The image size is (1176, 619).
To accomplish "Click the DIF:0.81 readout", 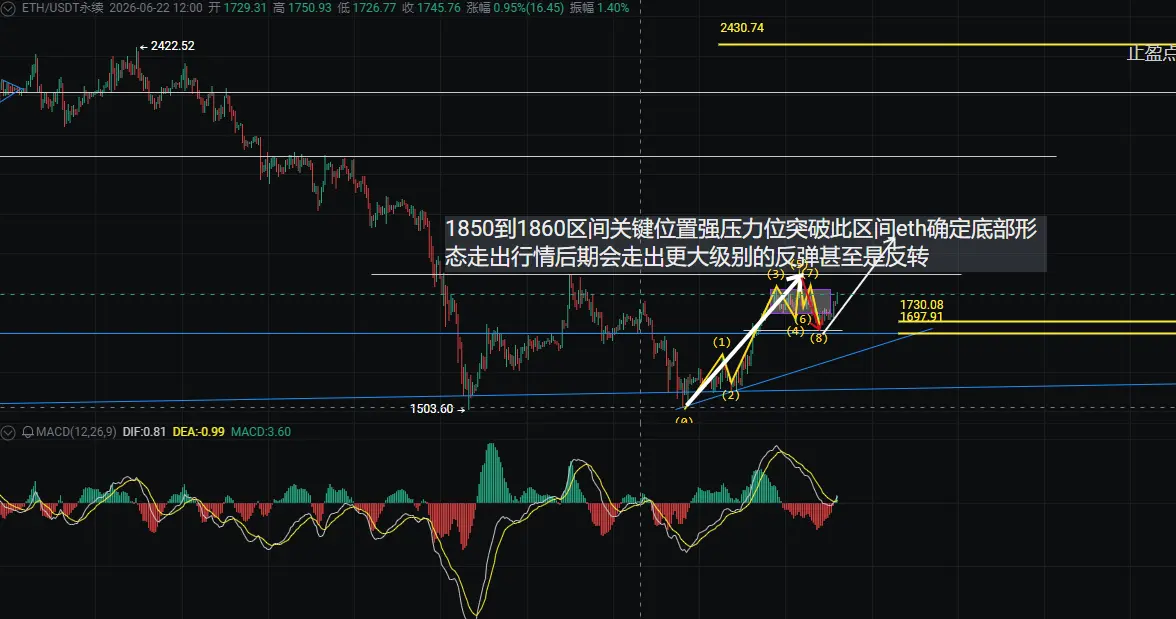I will [144, 432].
